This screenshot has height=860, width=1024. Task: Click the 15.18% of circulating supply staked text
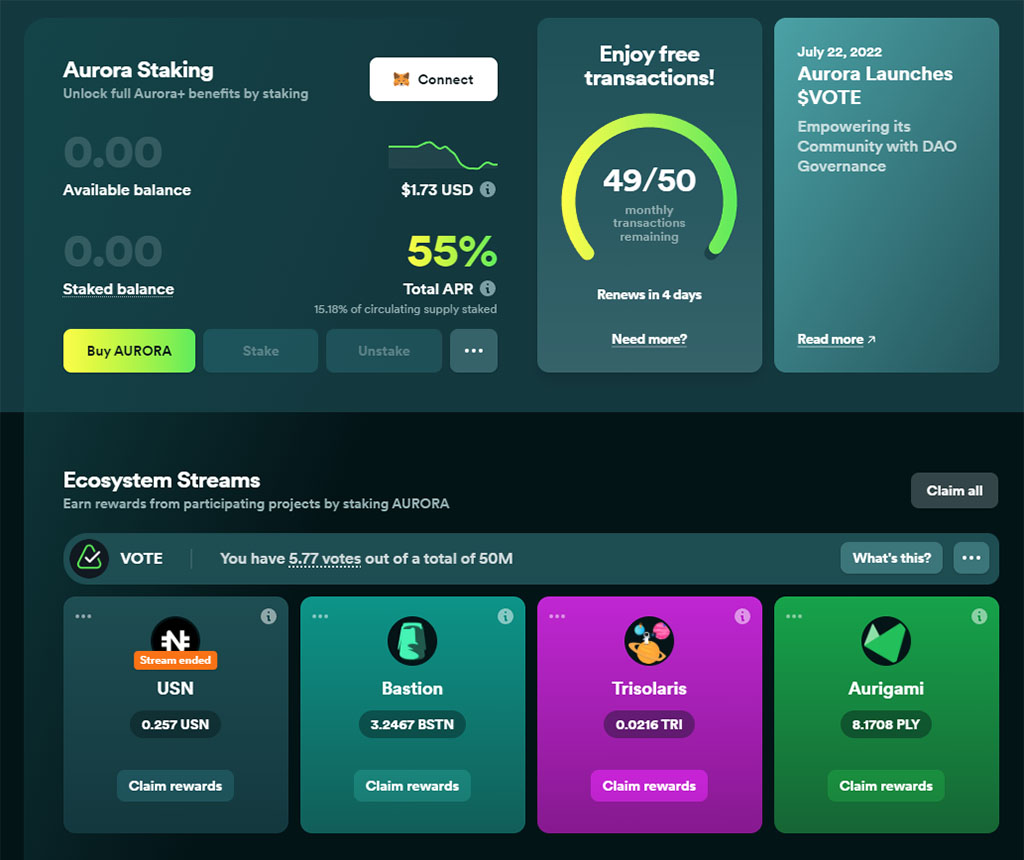point(406,309)
